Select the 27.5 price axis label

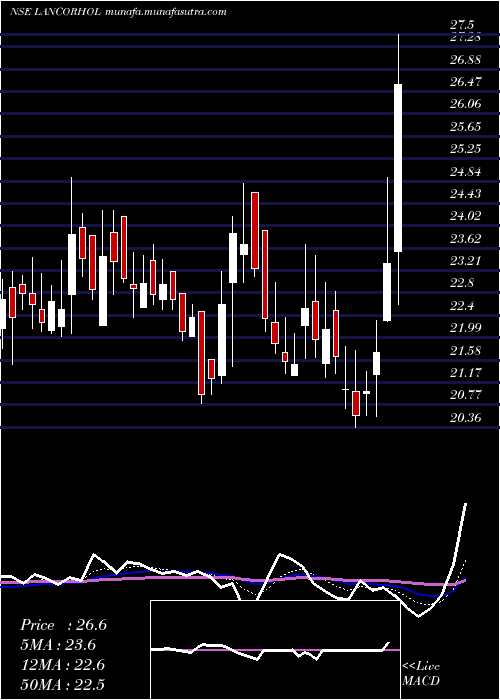(462, 25)
